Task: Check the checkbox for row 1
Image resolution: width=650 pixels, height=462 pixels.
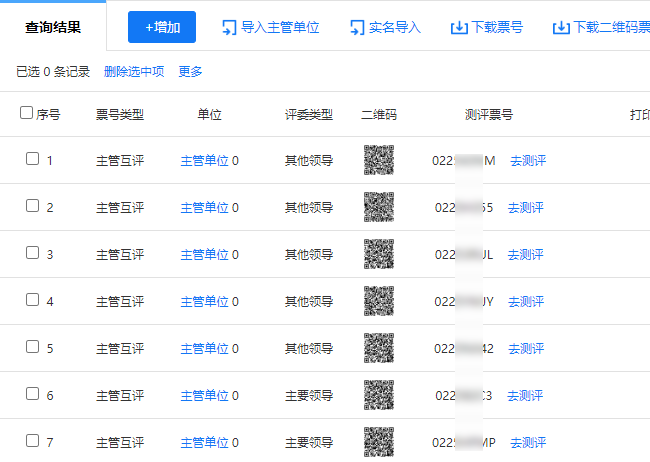Action: (32, 158)
